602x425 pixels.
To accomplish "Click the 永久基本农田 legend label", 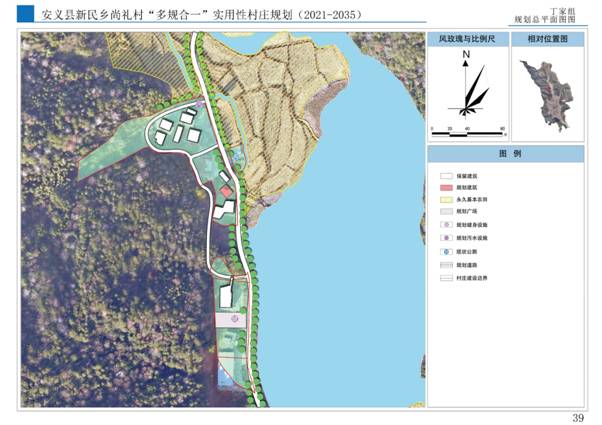I will point(471,200).
